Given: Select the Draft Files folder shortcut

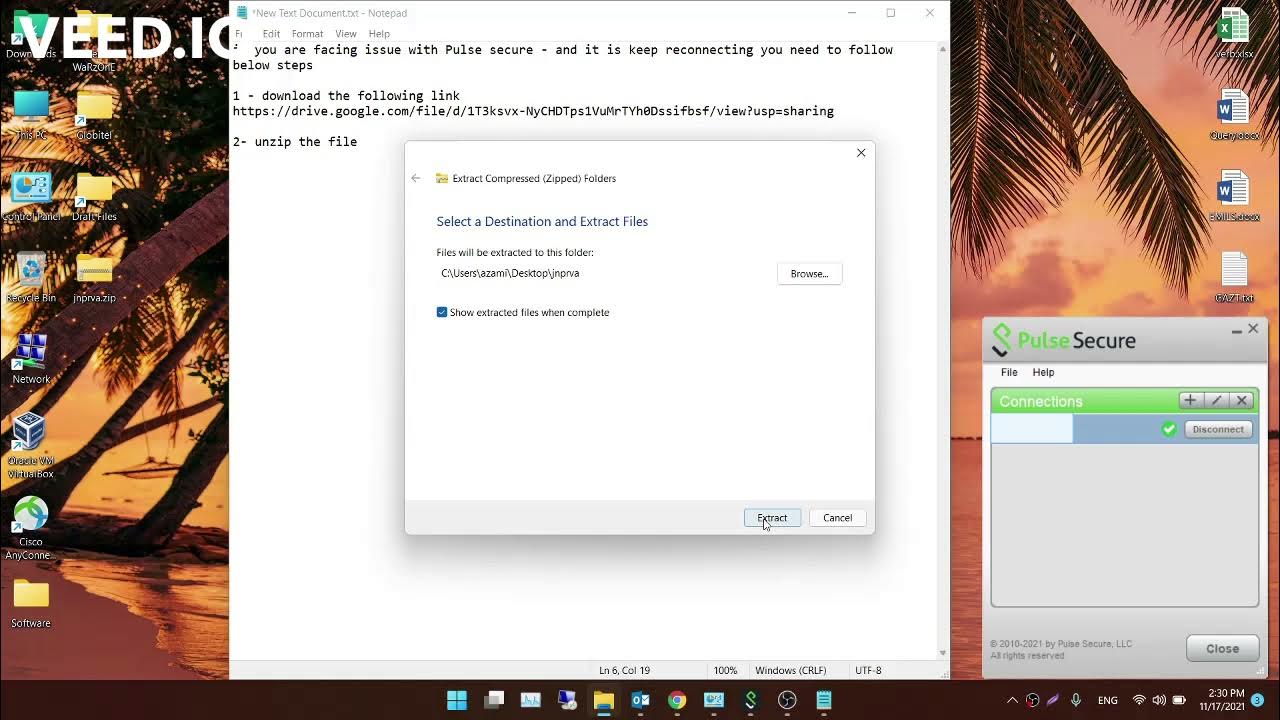Looking at the screenshot, I should pyautogui.click(x=94, y=196).
